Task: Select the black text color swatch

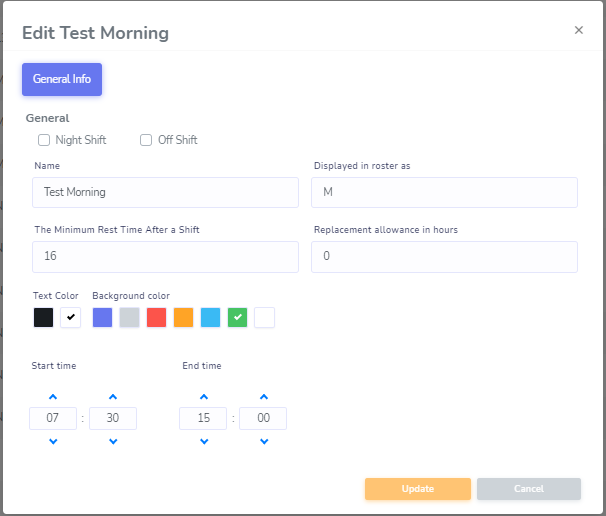Action: pos(43,318)
